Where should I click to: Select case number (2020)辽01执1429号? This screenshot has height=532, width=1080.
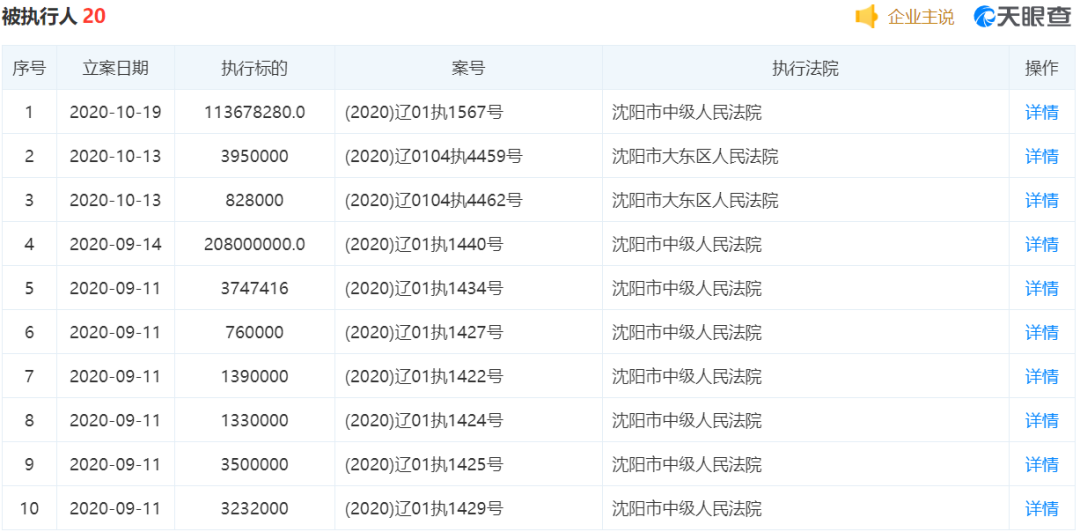pos(424,509)
